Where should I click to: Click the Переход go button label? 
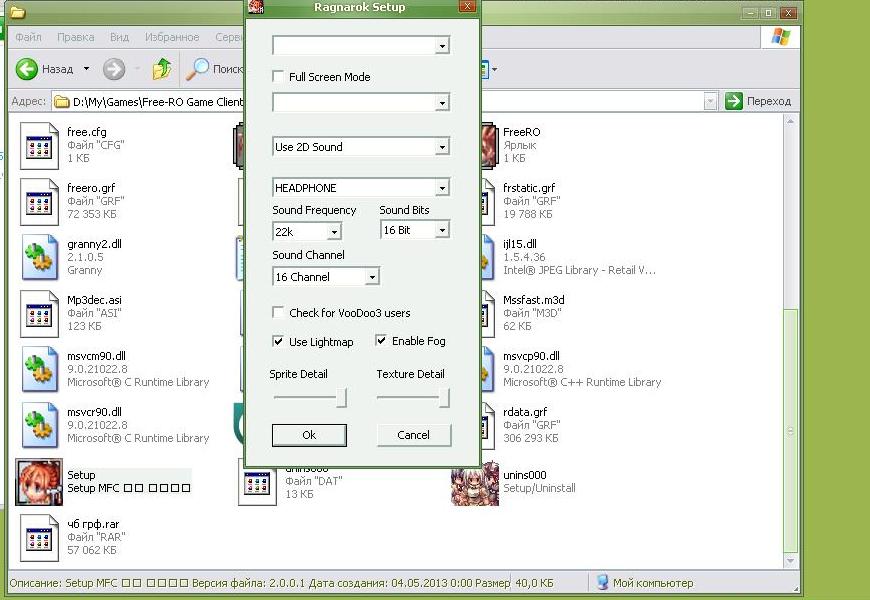768,102
